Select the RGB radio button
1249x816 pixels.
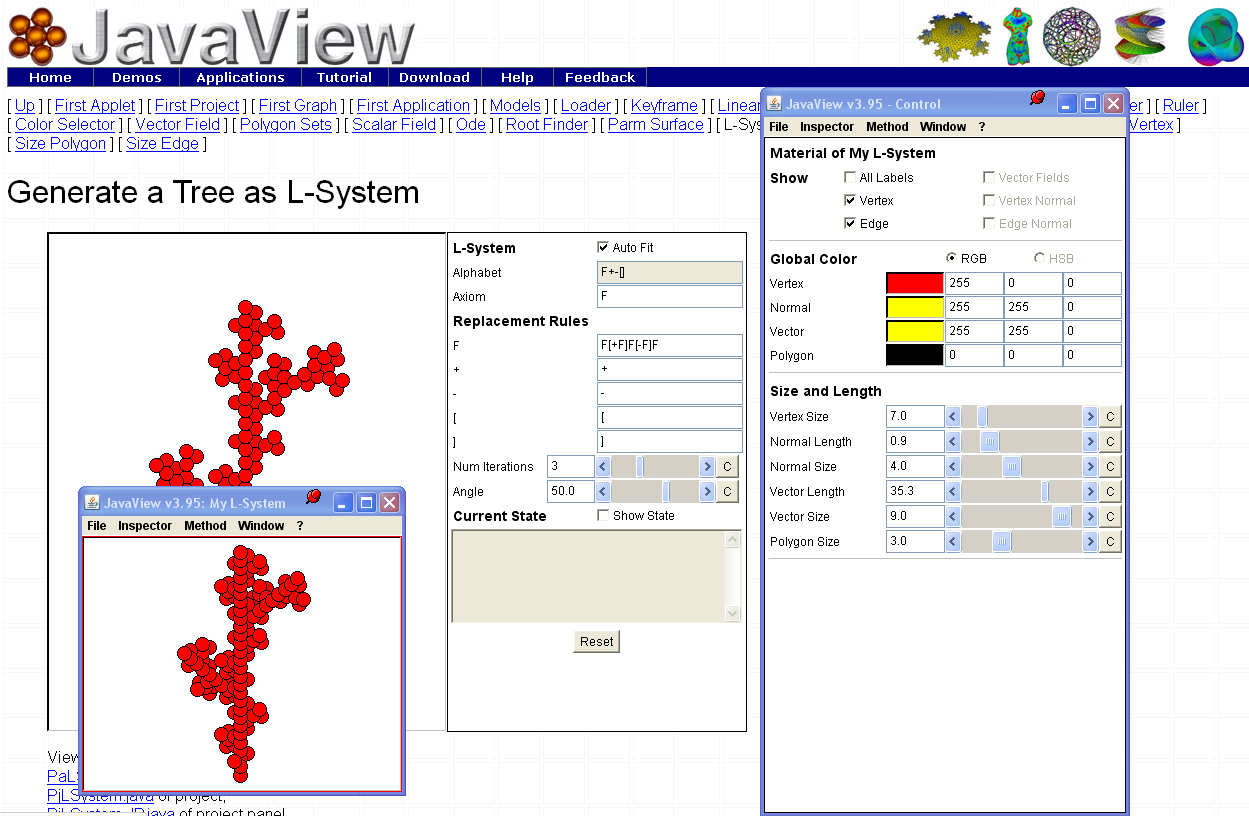(952, 258)
